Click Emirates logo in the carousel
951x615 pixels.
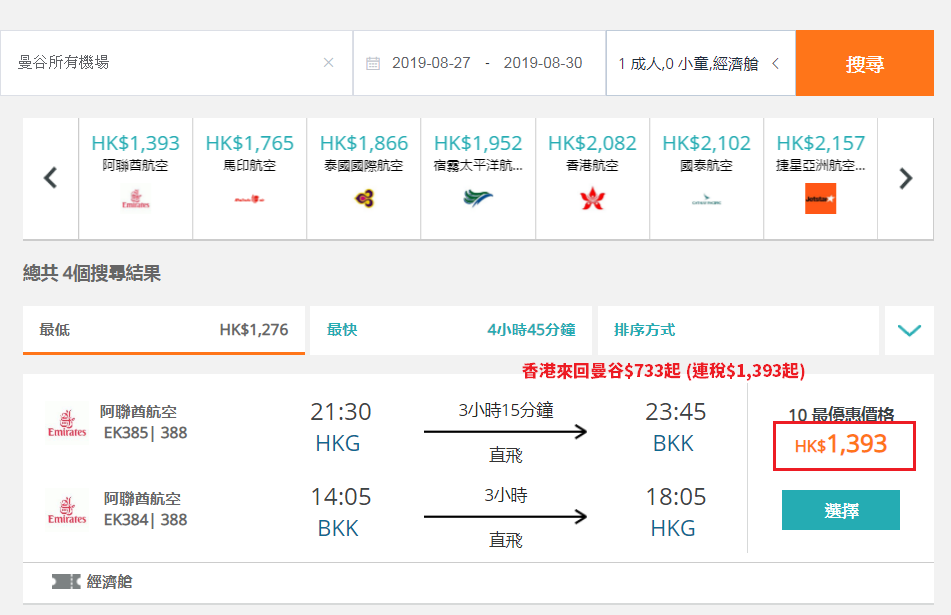[135, 199]
